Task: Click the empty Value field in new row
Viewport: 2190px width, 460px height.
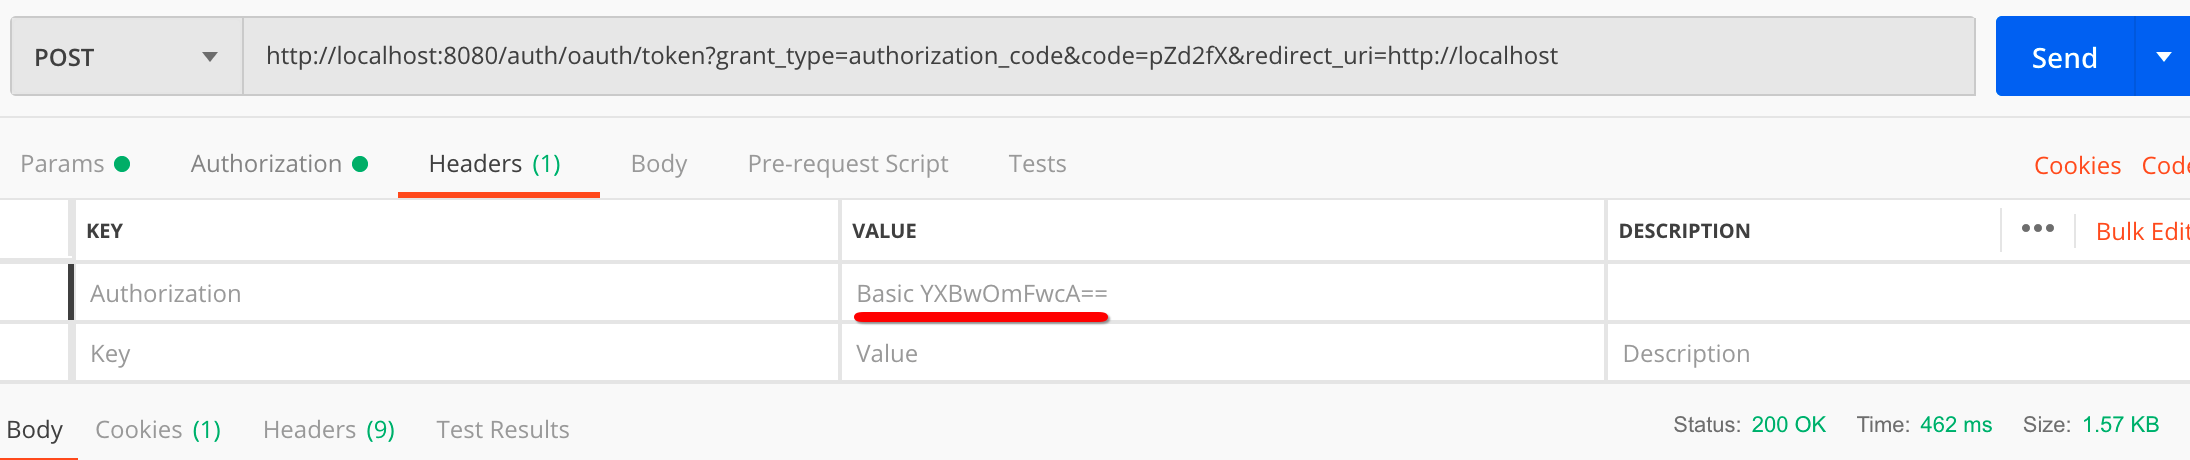Action: (1220, 354)
